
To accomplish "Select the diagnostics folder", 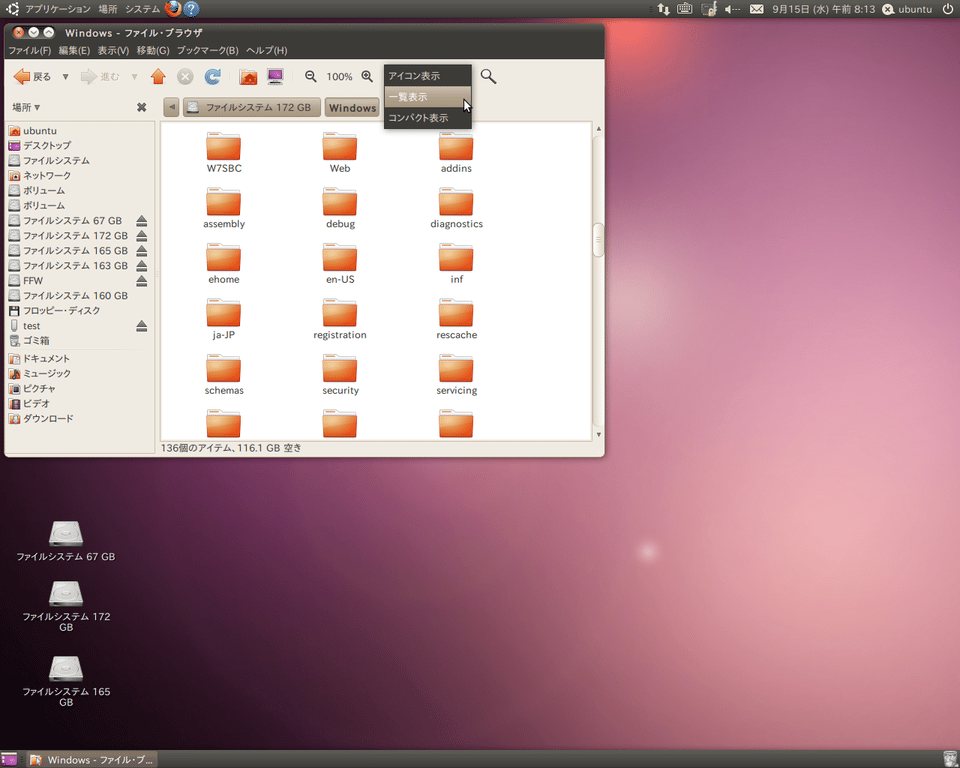I will pyautogui.click(x=456, y=208).
